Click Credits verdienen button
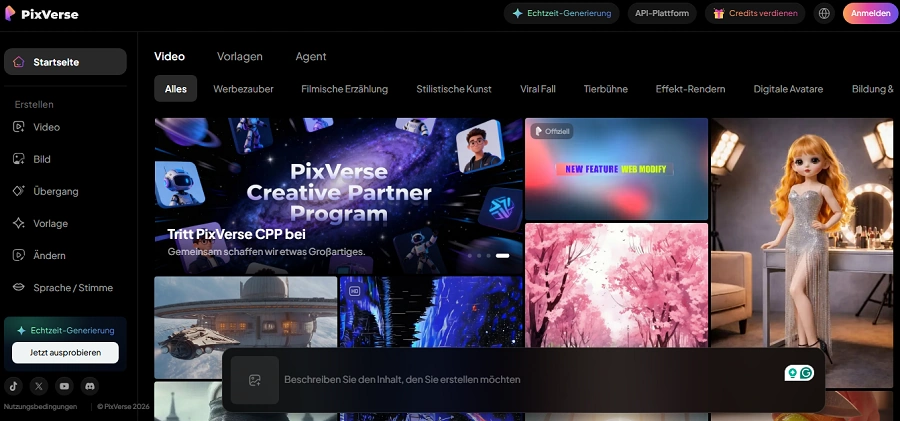 [x=755, y=13]
